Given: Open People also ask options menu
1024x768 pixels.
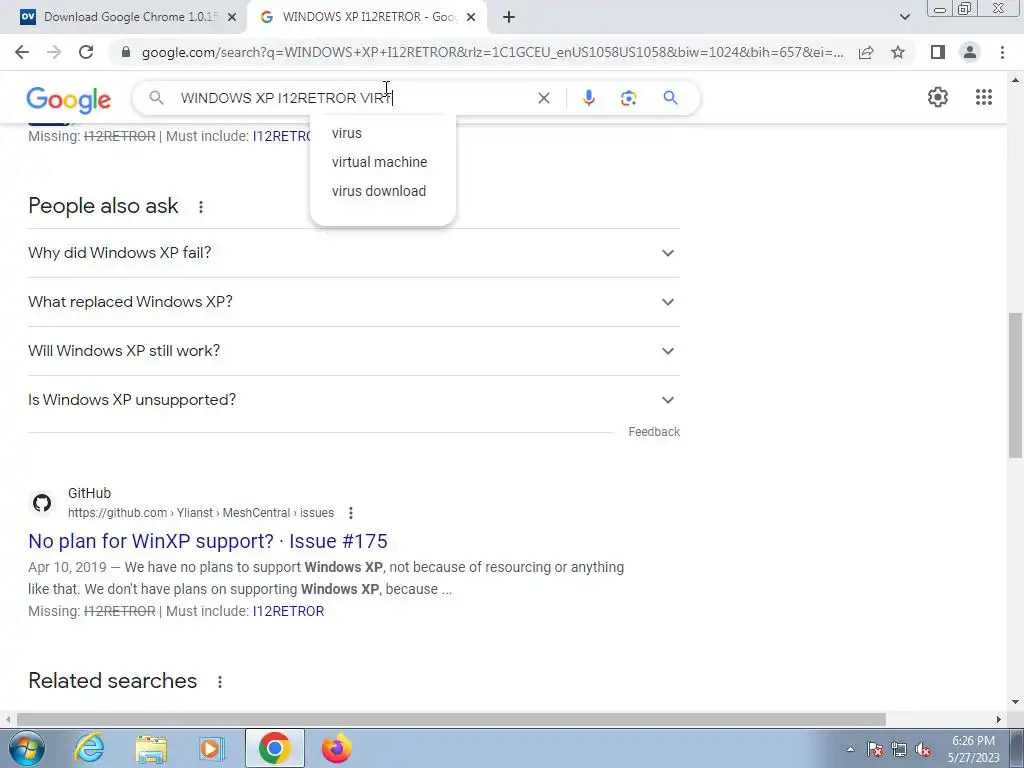Looking at the screenshot, I should [x=200, y=207].
